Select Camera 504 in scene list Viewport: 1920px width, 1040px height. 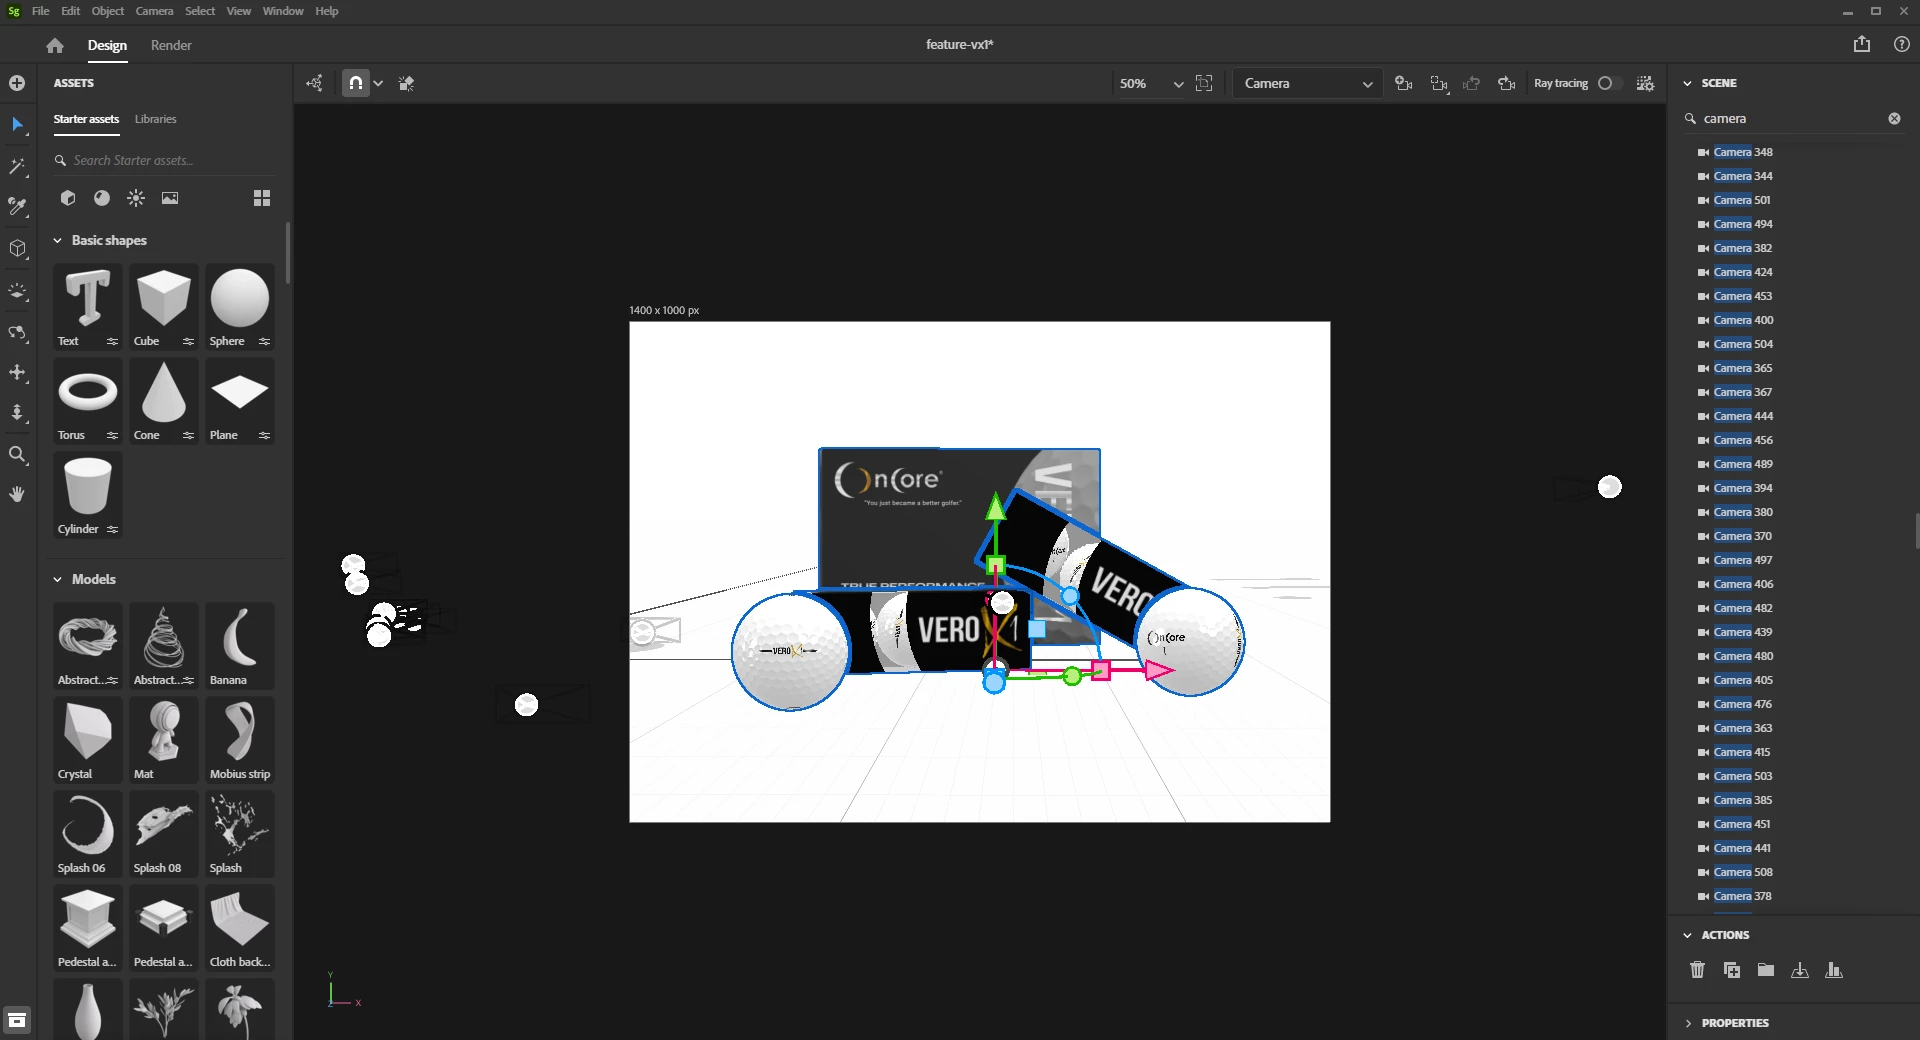(x=1743, y=344)
